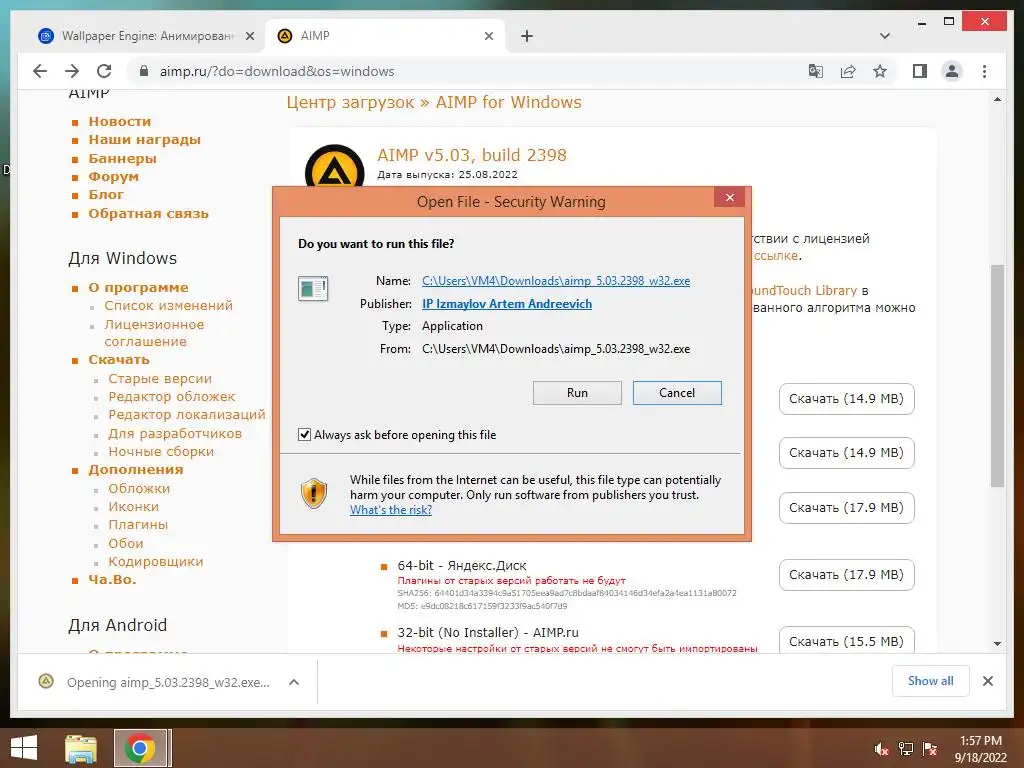This screenshot has width=1024, height=768.
Task: Click the network tray icon
Action: (x=905, y=749)
